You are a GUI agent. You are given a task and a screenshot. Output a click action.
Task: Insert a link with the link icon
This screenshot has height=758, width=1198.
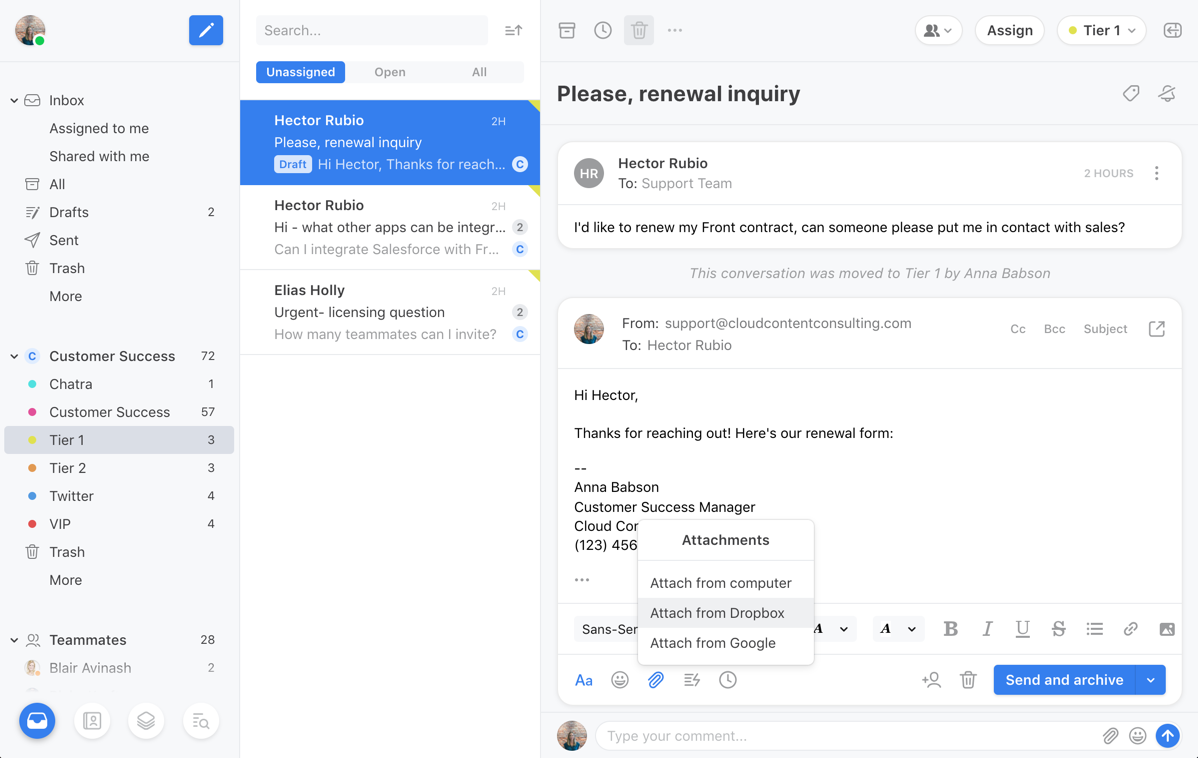[x=1130, y=629]
